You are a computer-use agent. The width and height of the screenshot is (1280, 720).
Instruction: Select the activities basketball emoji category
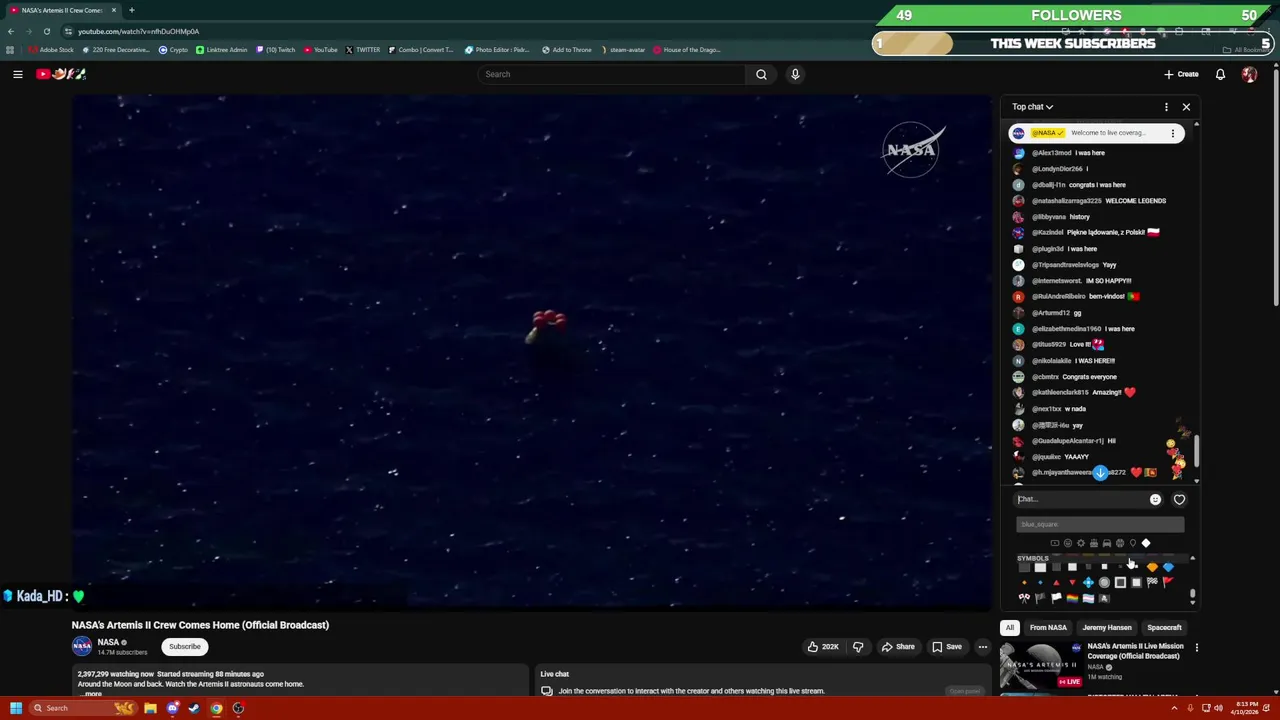point(1120,543)
